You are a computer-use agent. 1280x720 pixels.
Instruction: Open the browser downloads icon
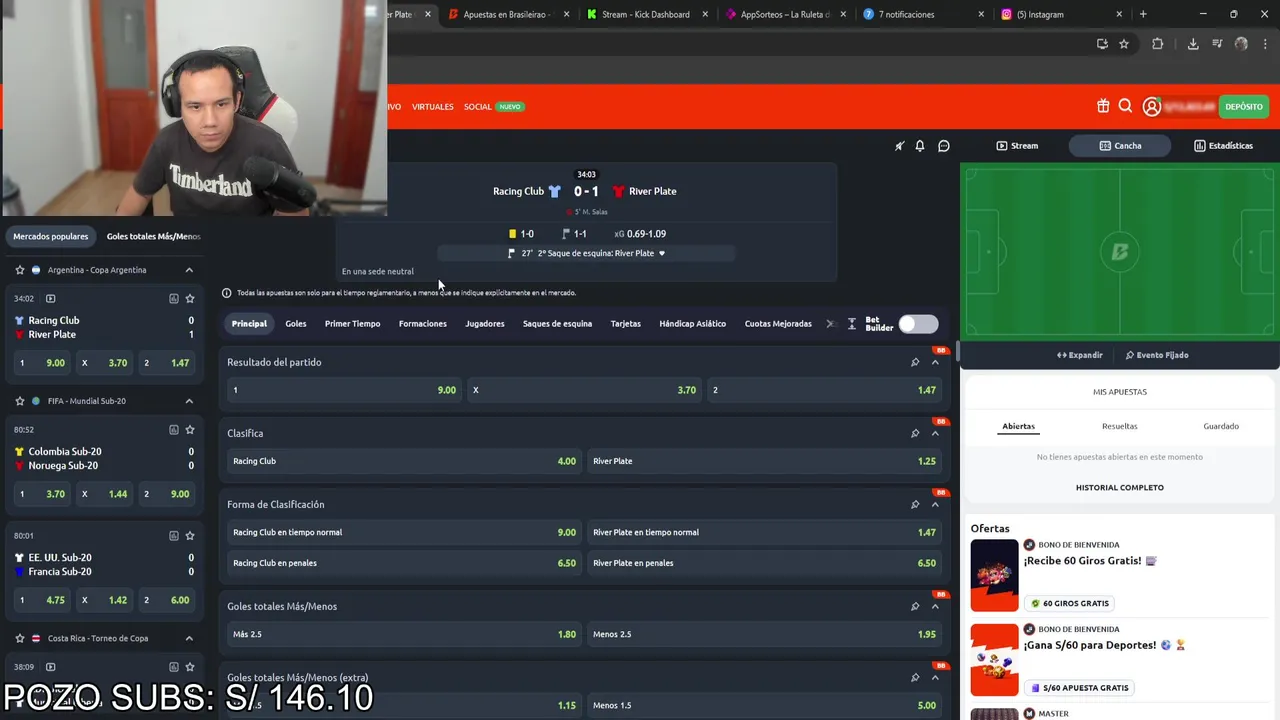pyautogui.click(x=1193, y=44)
